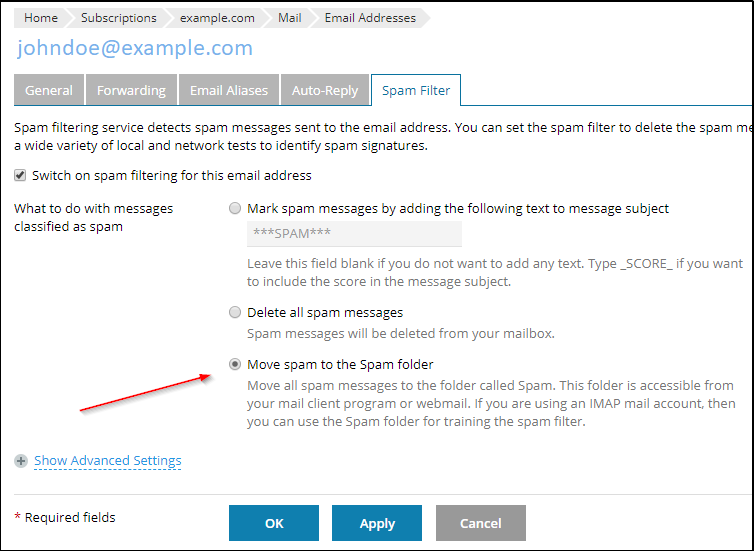Go to example.com breadcrumb item
The width and height of the screenshot is (754, 551).
pos(217,18)
